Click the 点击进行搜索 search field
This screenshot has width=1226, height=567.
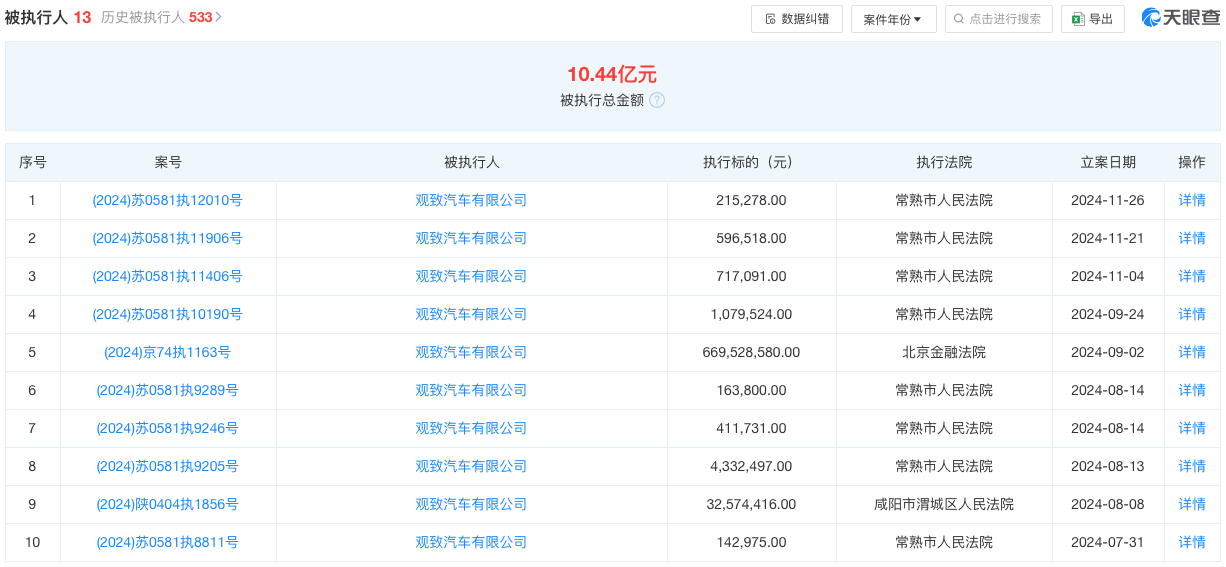tap(999, 19)
